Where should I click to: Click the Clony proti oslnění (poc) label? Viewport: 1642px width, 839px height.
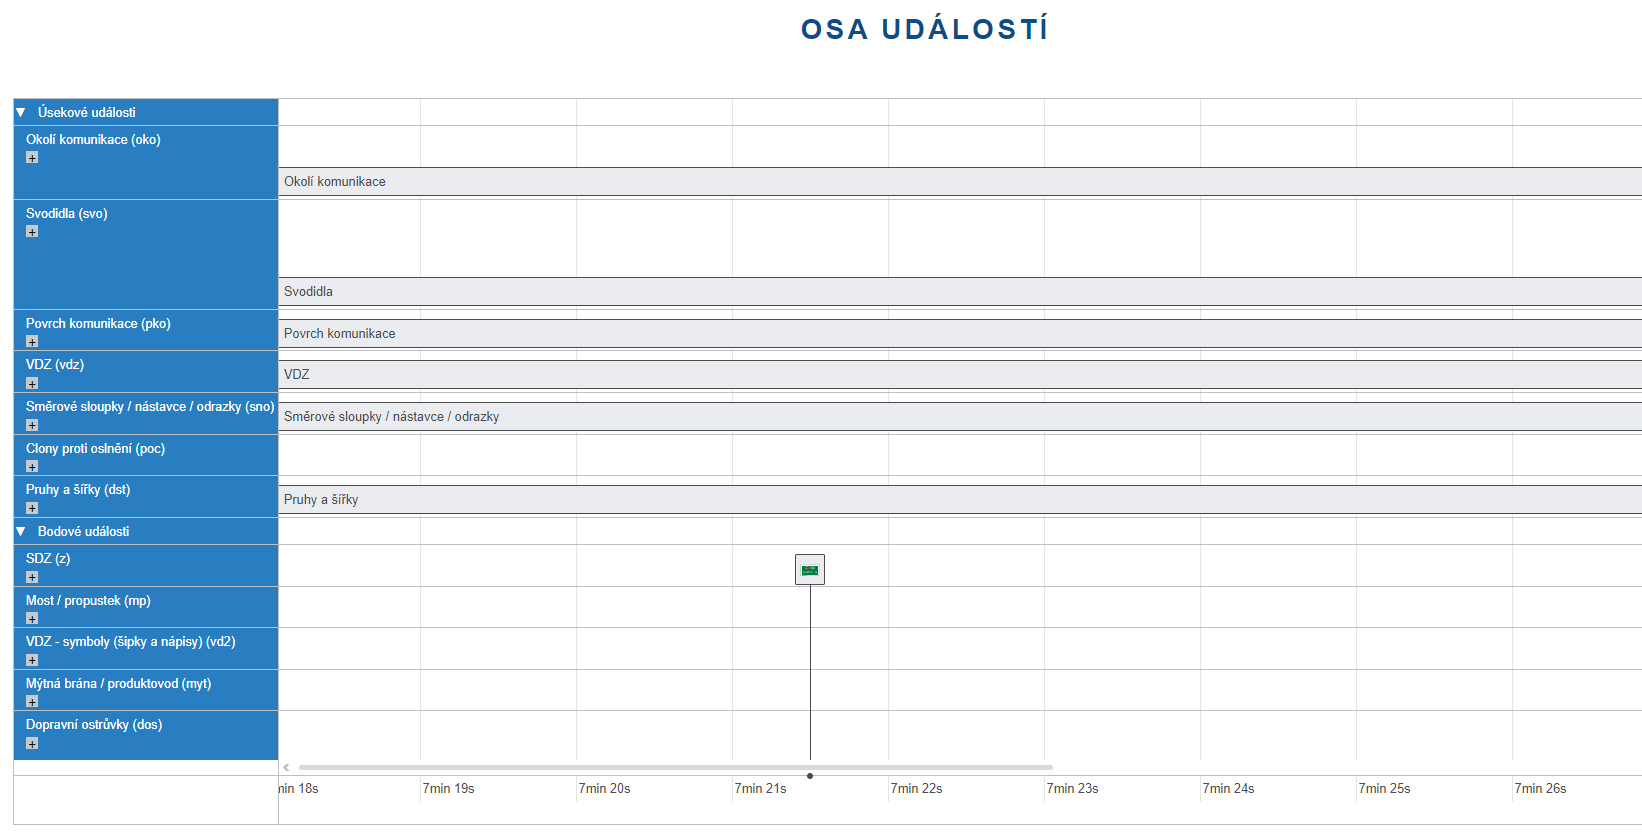click(95, 448)
